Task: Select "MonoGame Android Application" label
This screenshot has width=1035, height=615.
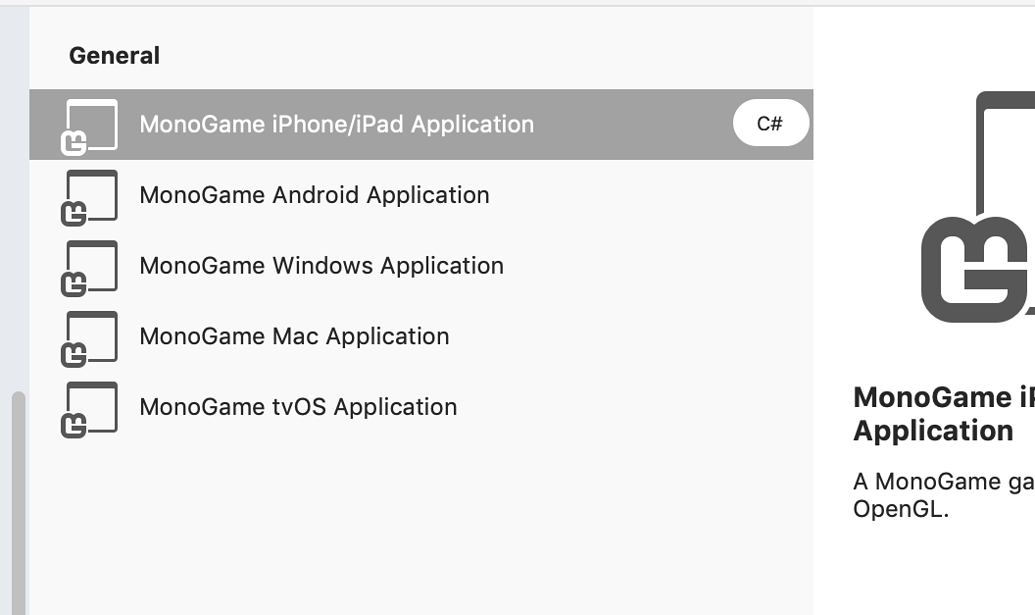Action: click(314, 195)
